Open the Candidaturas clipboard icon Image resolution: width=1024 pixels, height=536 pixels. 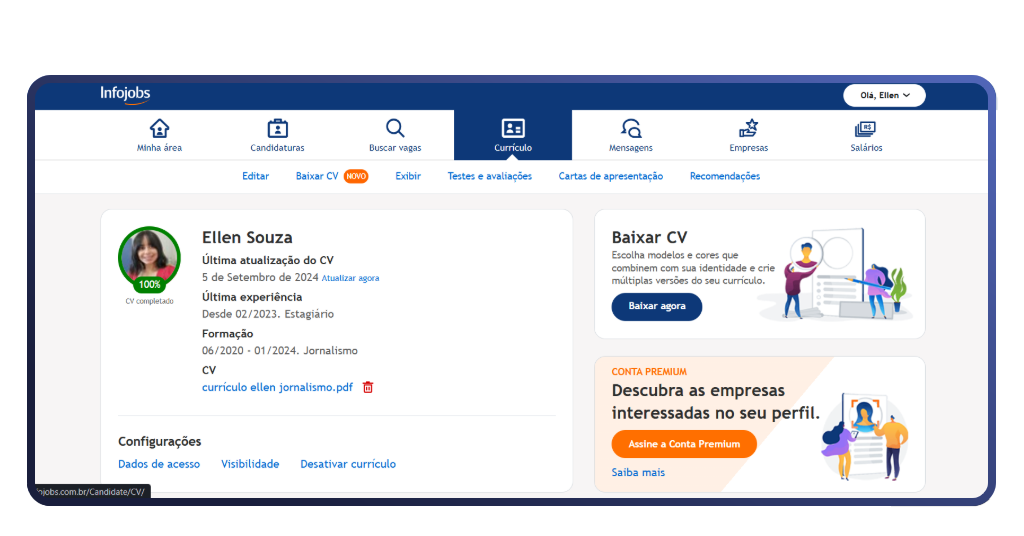pyautogui.click(x=278, y=128)
